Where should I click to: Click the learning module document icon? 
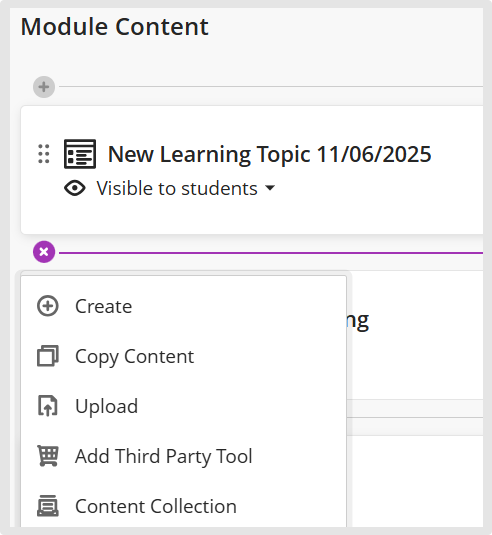80,154
